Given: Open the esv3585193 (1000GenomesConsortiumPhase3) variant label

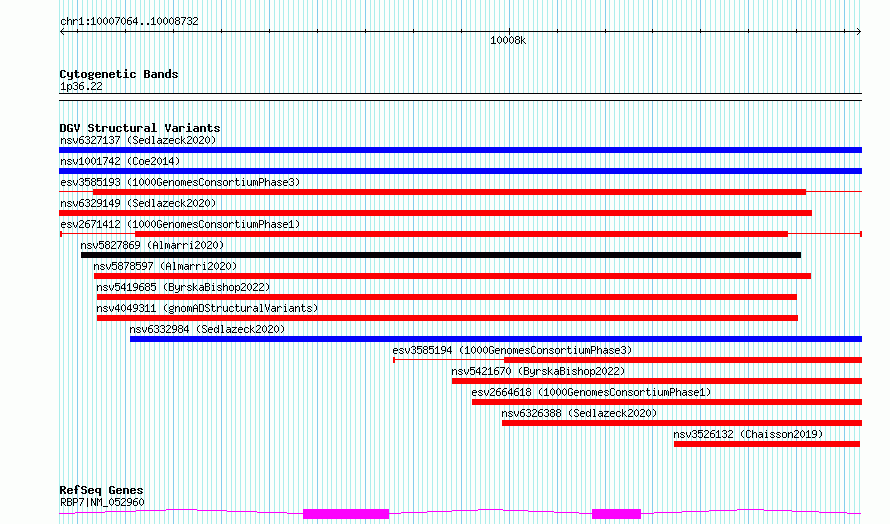Looking at the screenshot, I should tap(180, 182).
